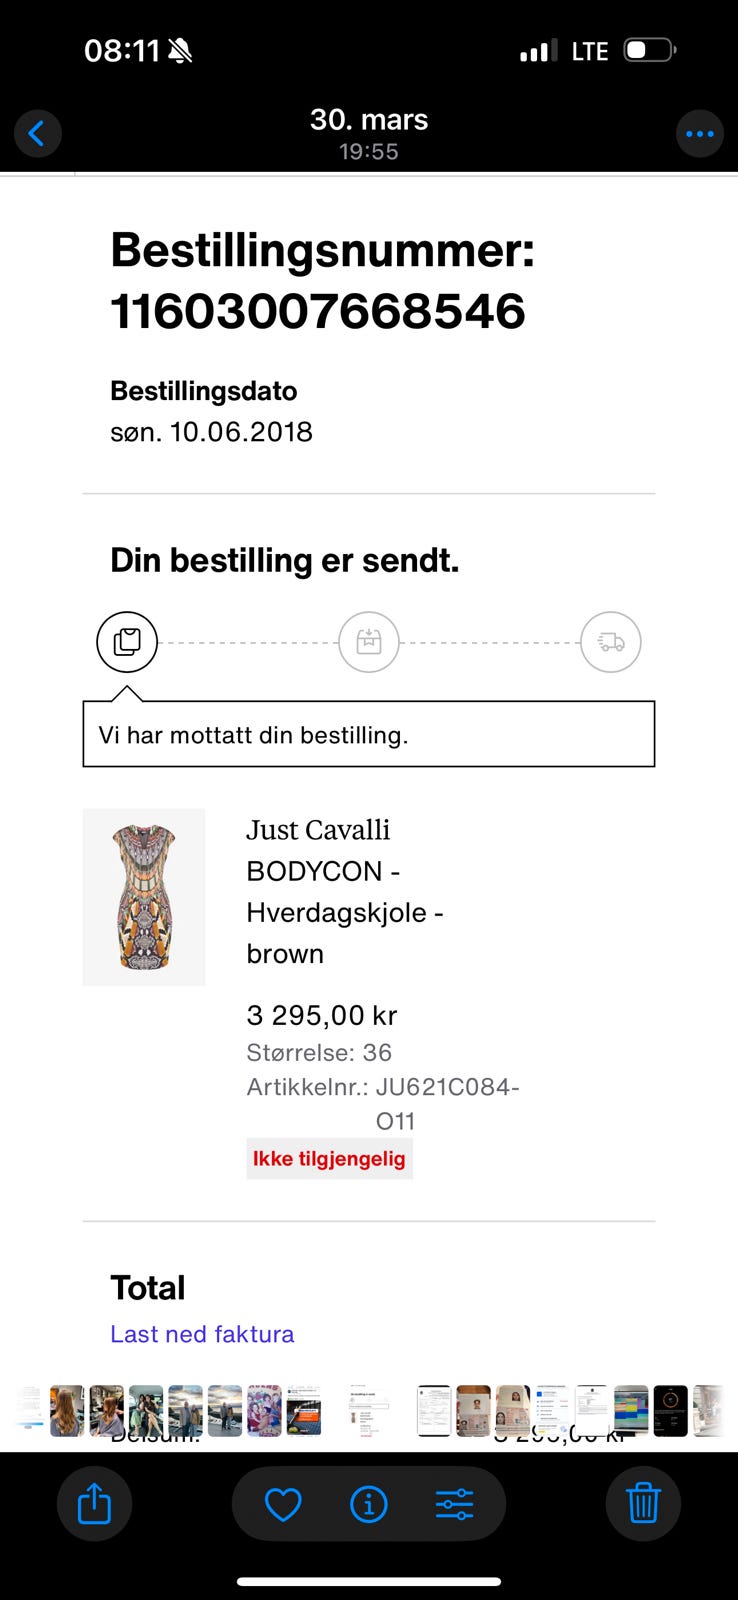Tap the red 'Ikke tilgjengelig' label
Image resolution: width=738 pixels, height=1600 pixels.
coord(329,1159)
